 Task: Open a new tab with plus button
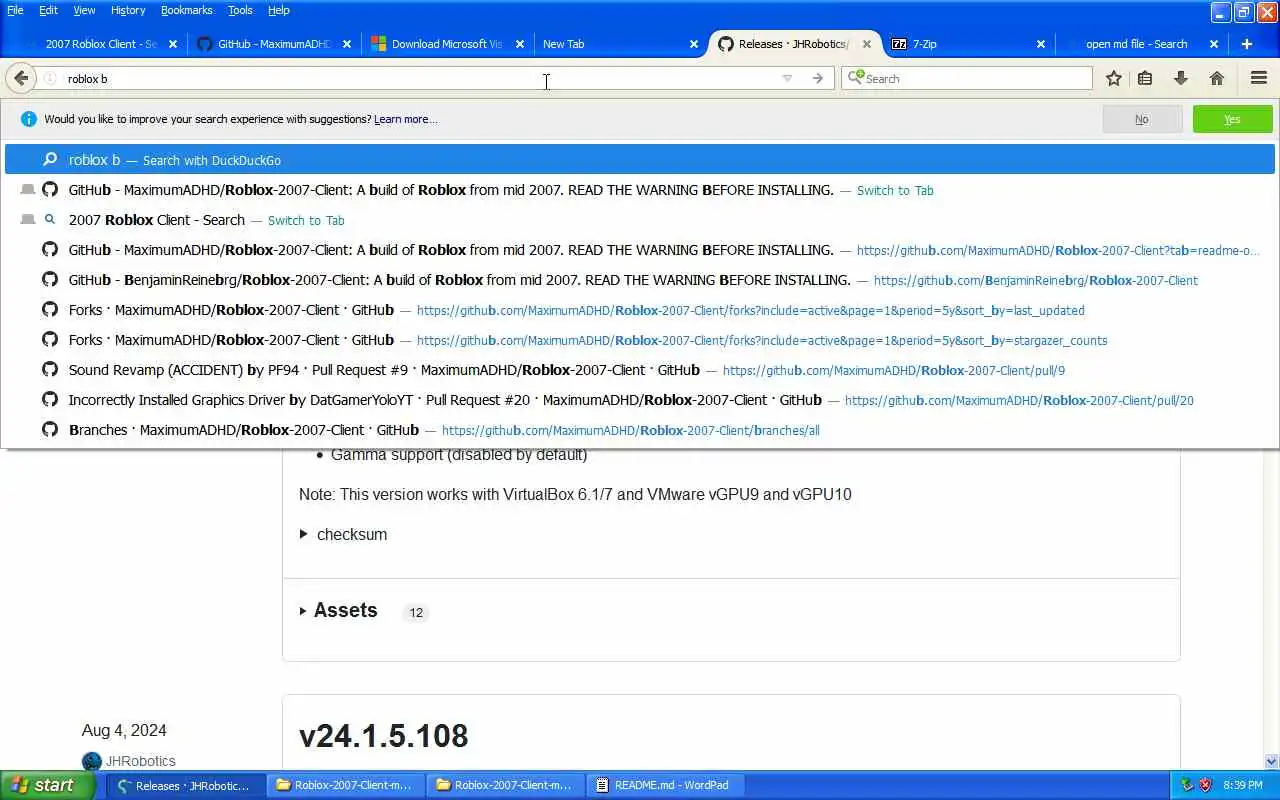[1246, 44]
